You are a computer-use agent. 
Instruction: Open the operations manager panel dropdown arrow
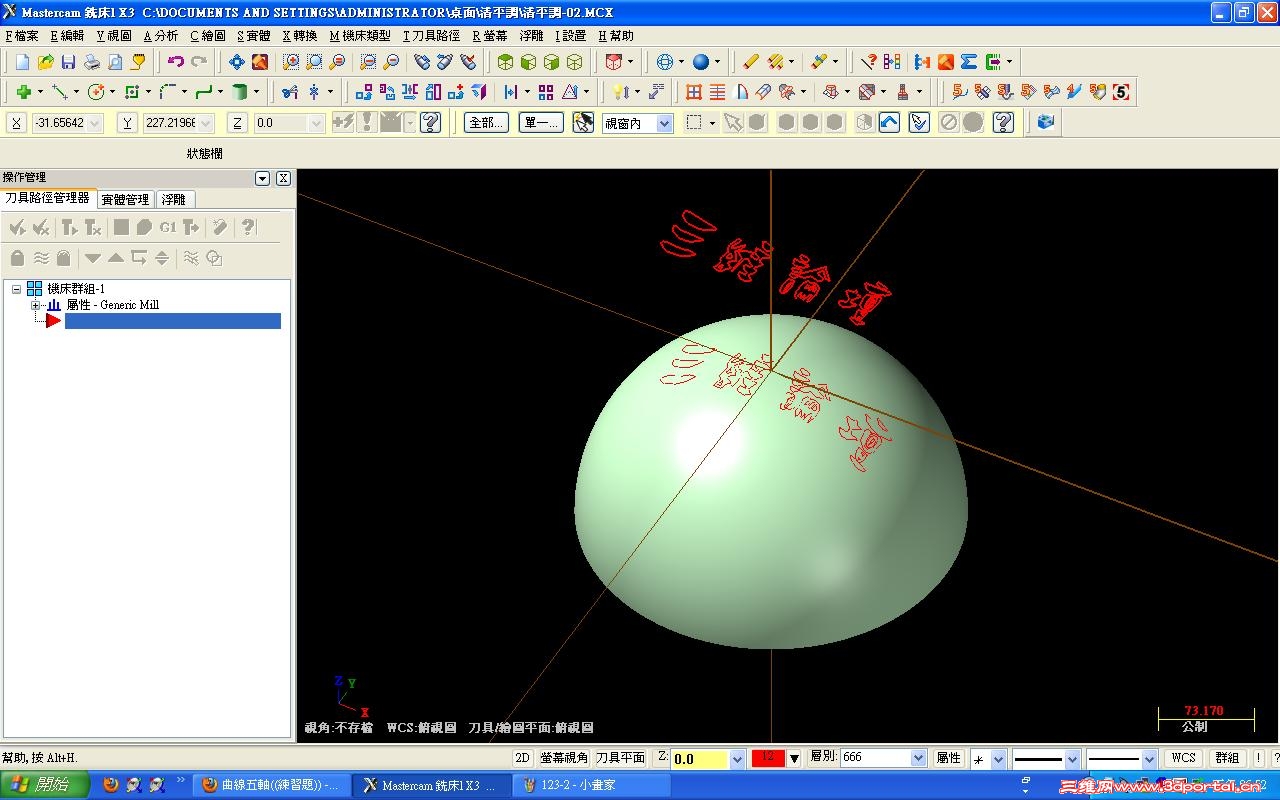(263, 178)
